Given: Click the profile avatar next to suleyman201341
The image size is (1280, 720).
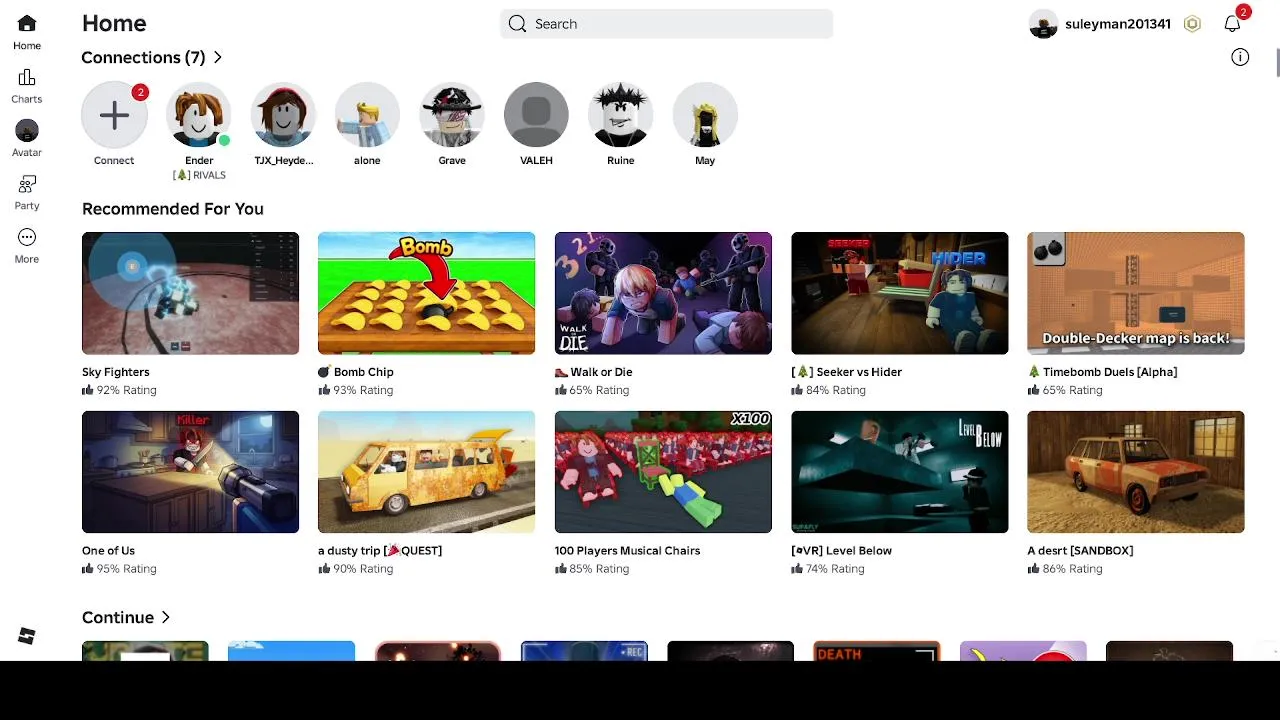Looking at the screenshot, I should pos(1043,24).
